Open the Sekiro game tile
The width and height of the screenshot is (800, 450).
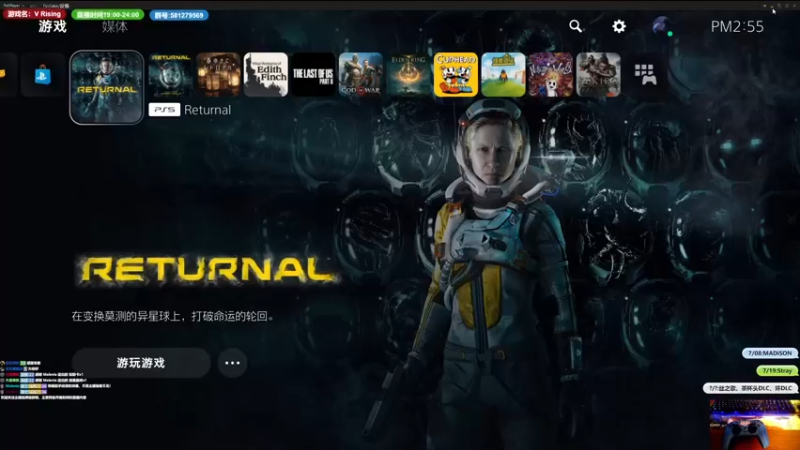click(x=598, y=74)
